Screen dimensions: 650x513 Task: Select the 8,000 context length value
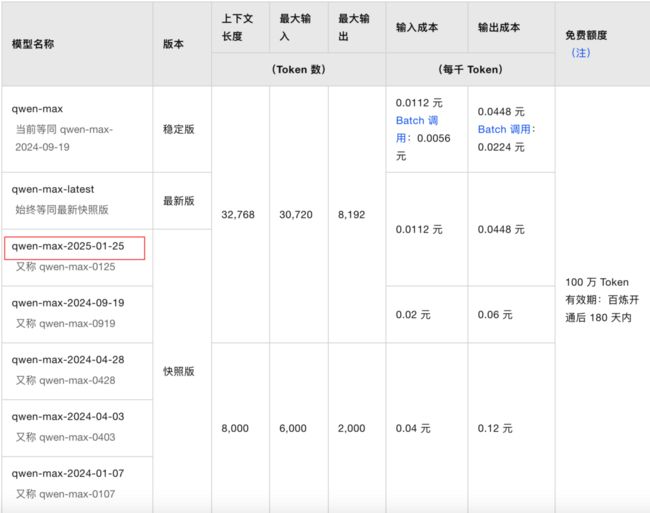(235, 428)
